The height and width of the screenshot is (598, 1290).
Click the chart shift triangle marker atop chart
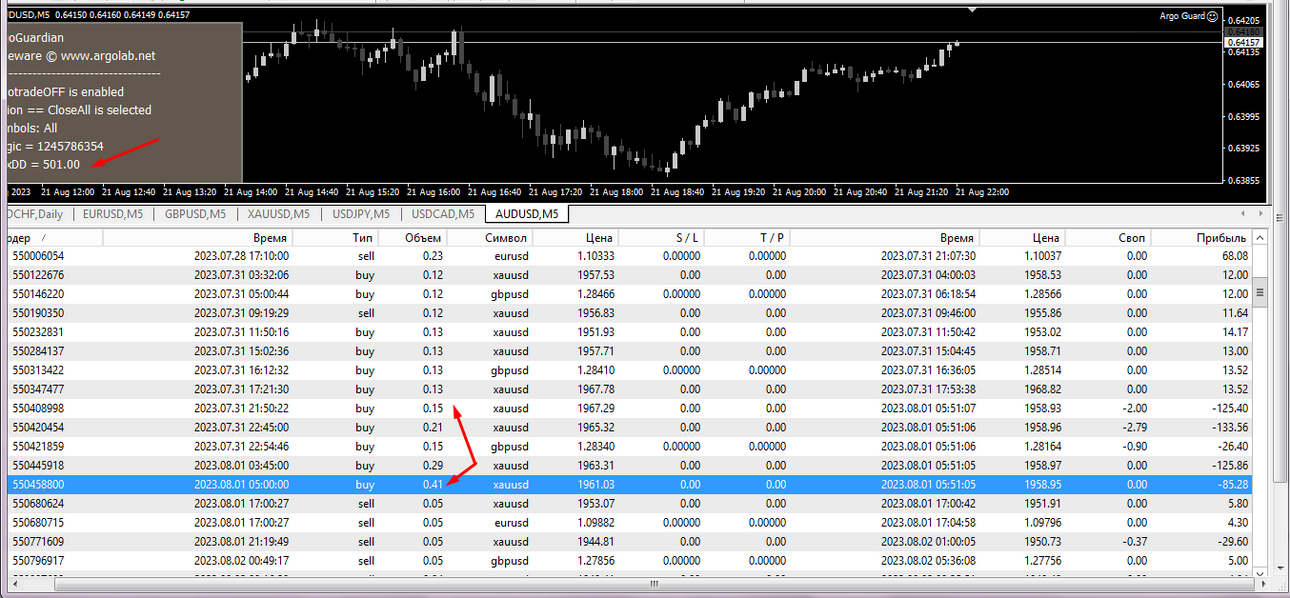[974, 10]
